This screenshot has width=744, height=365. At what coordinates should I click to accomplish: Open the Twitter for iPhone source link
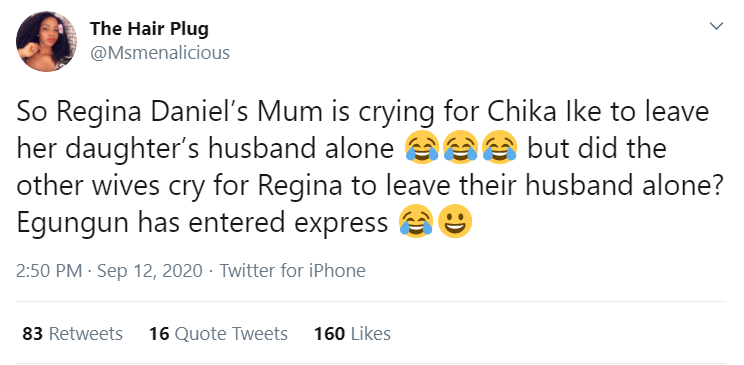coord(292,271)
